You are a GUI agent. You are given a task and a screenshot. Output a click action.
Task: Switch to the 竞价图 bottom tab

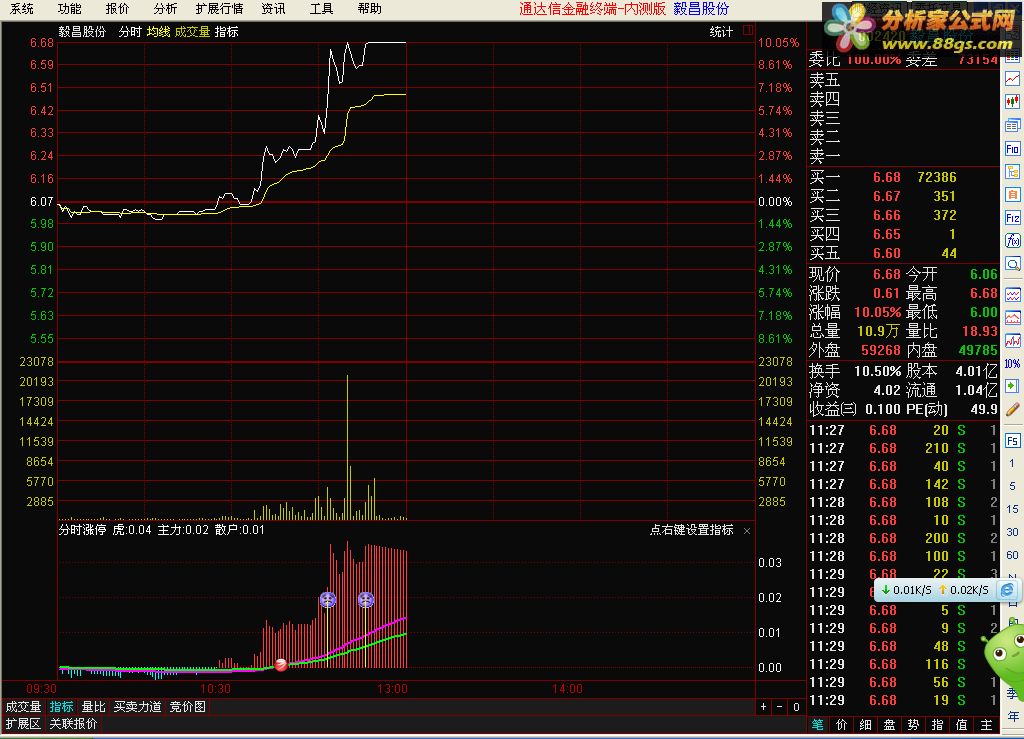tap(188, 707)
